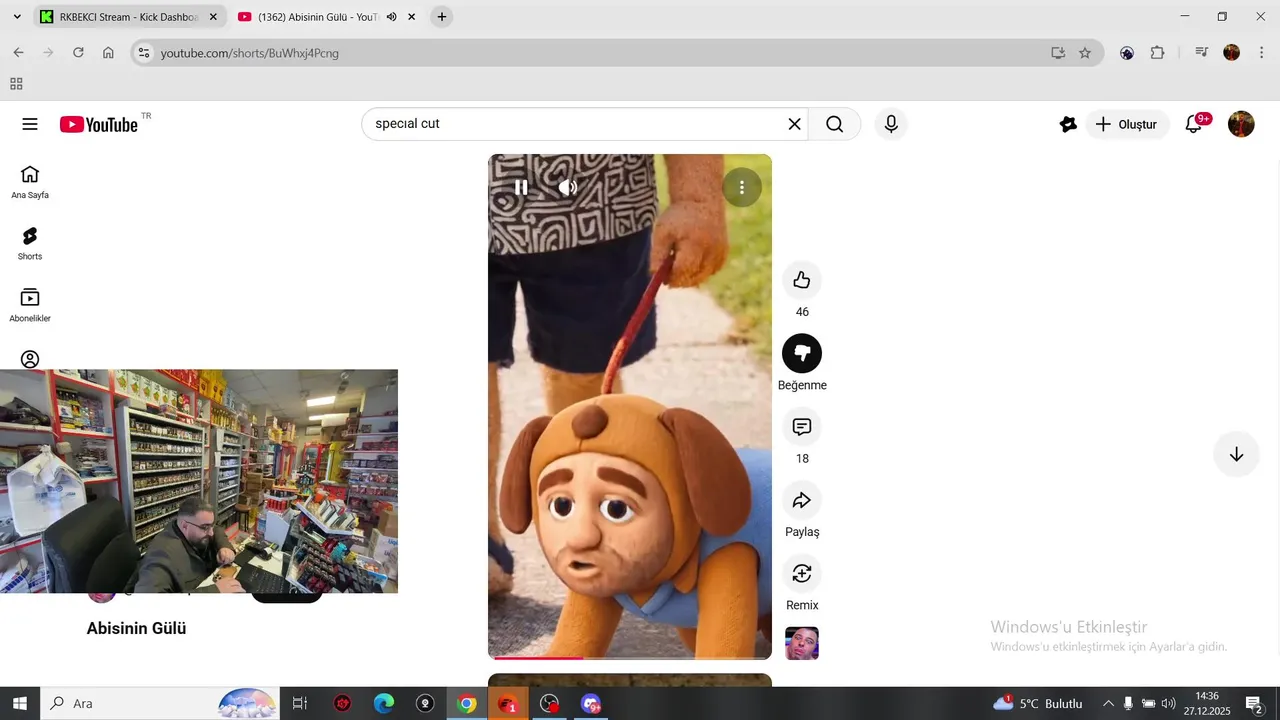Open YouTube notifications bell
This screenshot has height=720, width=1280.
tap(1194, 124)
